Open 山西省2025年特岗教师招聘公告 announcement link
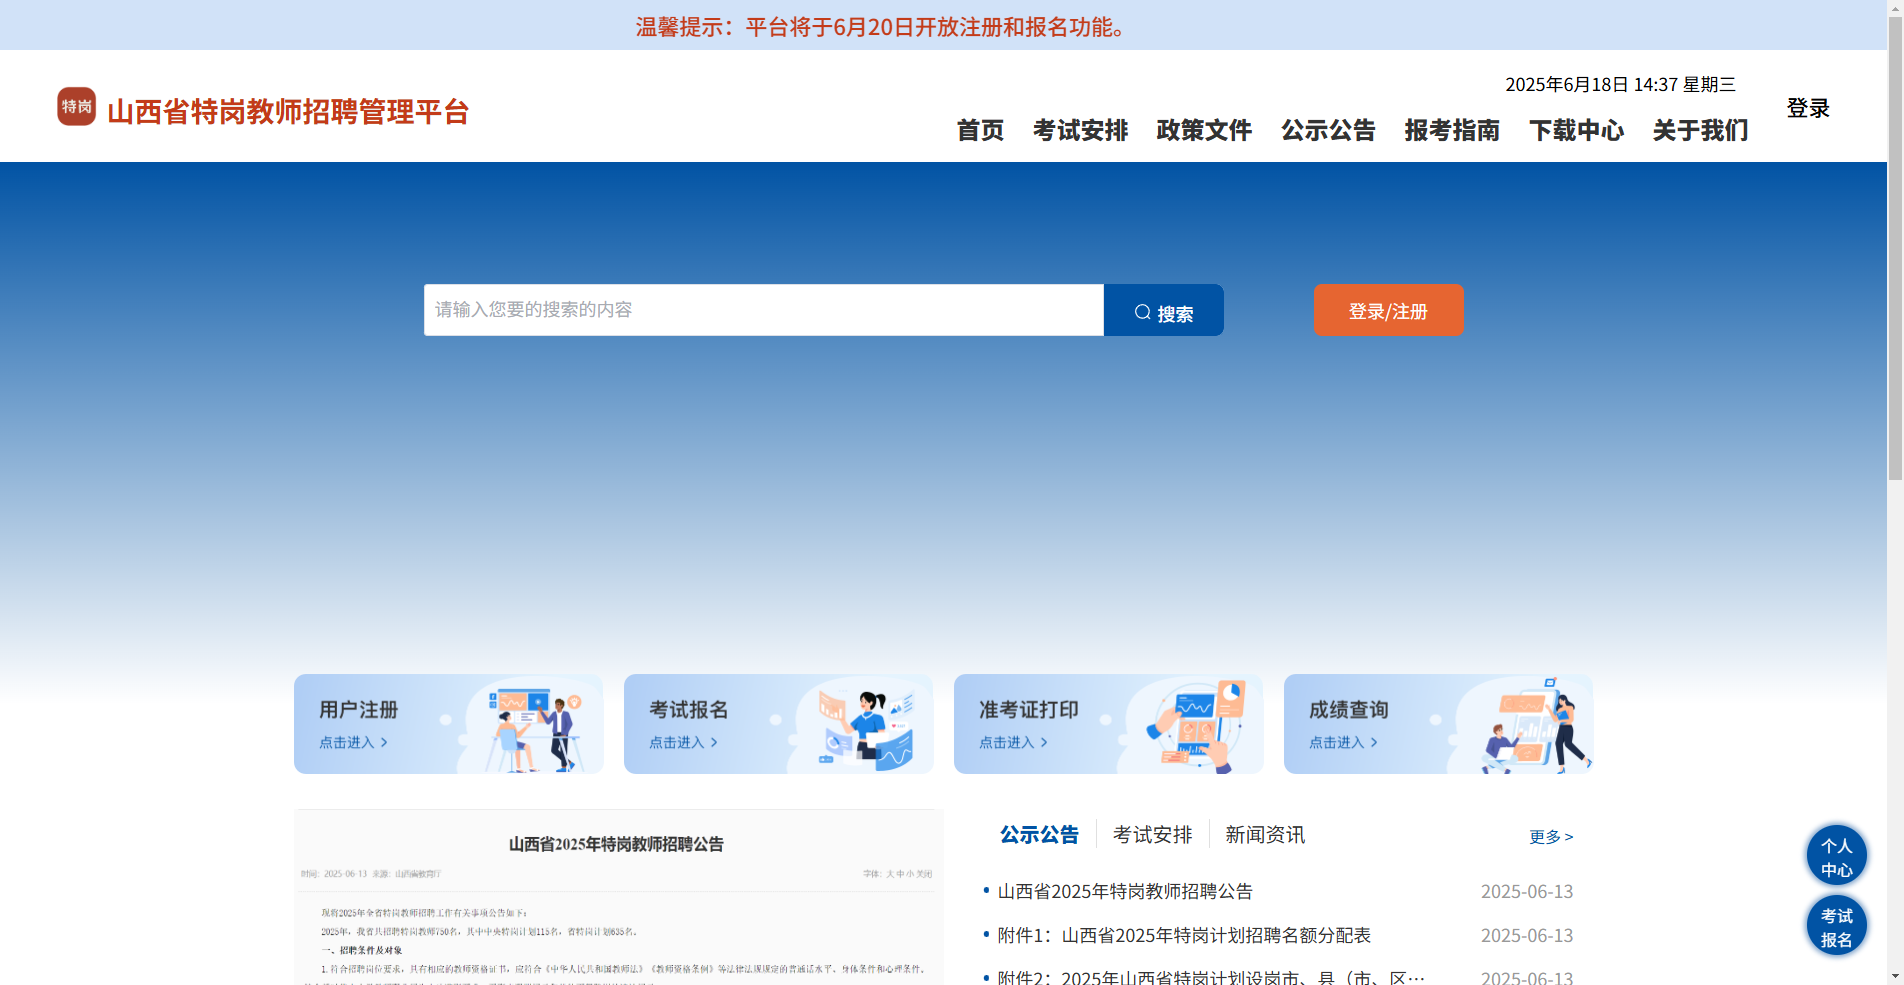This screenshot has width=1904, height=985. click(1126, 891)
